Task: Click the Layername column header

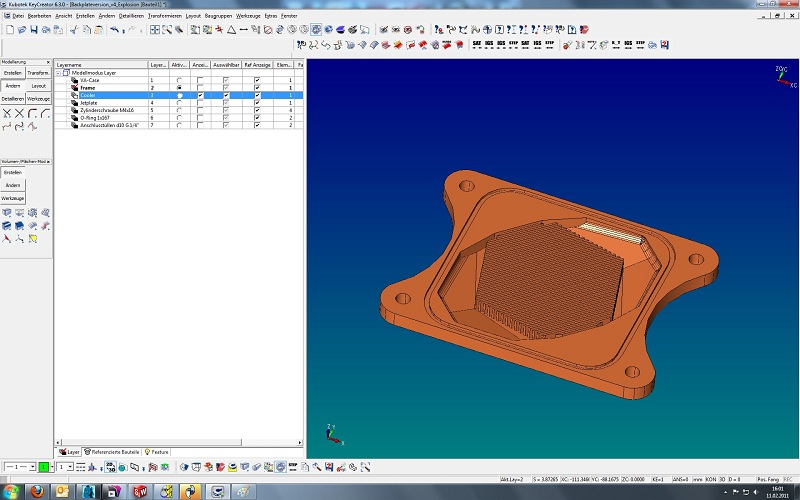Action: coord(102,65)
